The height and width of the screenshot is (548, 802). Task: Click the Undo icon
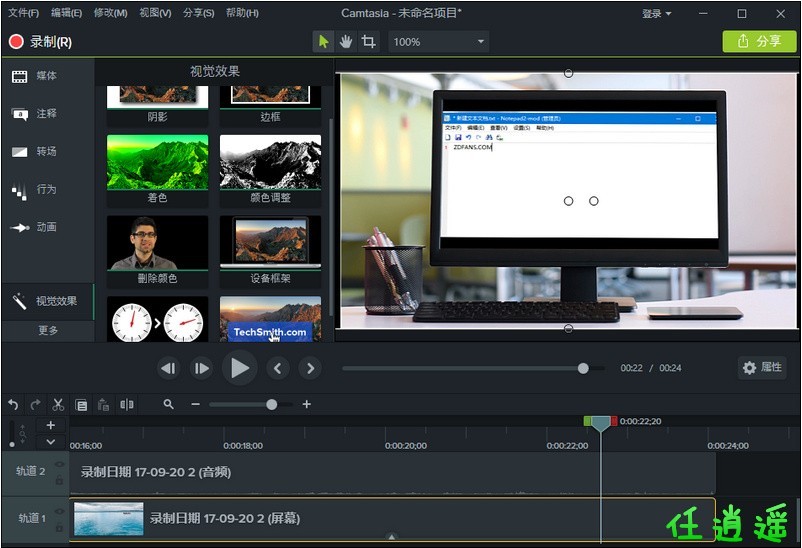tap(13, 405)
